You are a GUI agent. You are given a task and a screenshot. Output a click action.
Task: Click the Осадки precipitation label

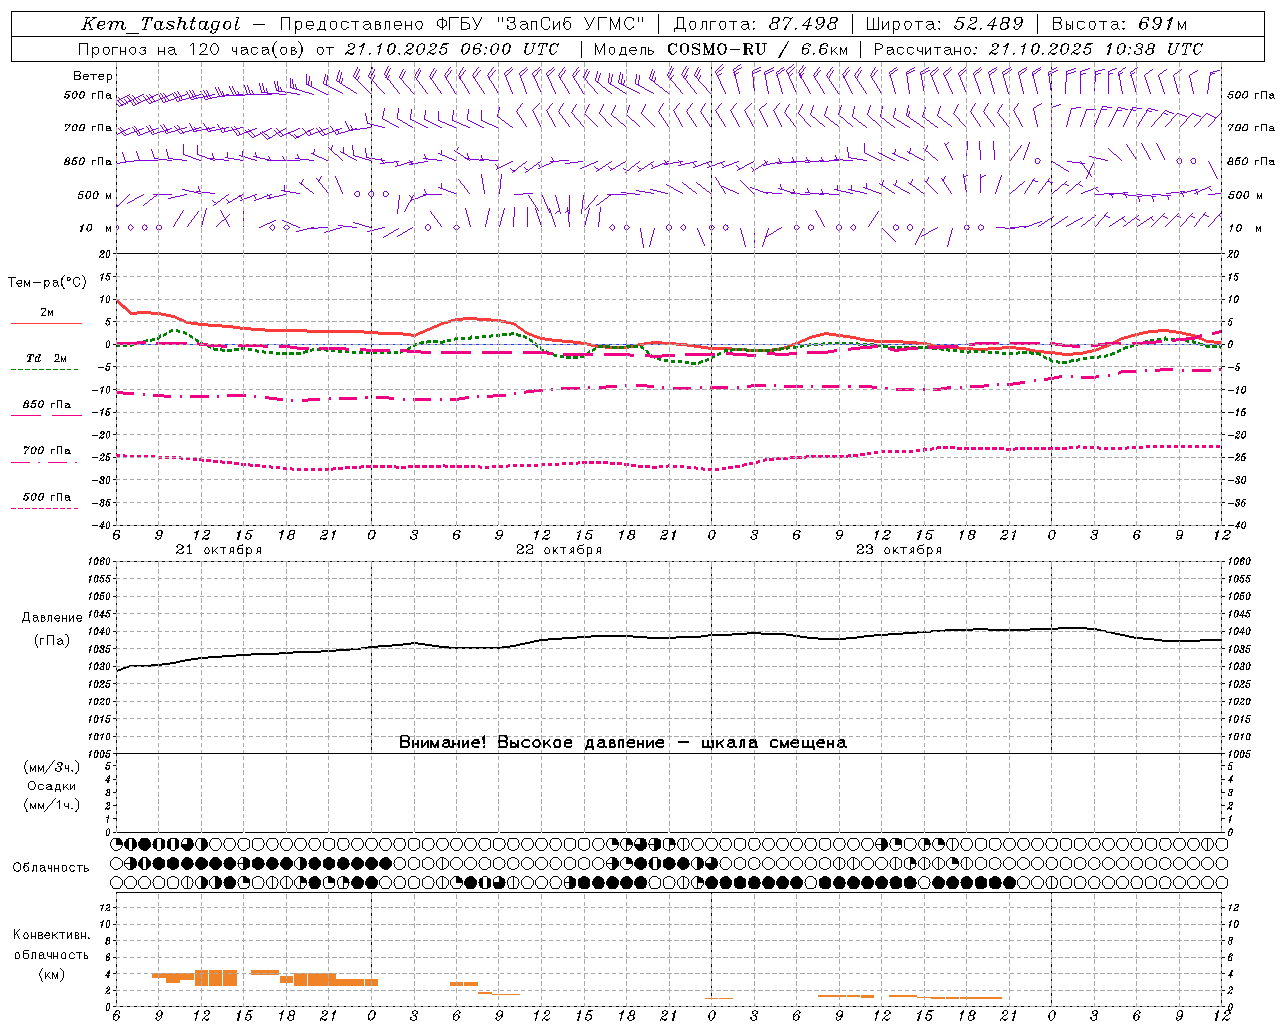pos(52,786)
